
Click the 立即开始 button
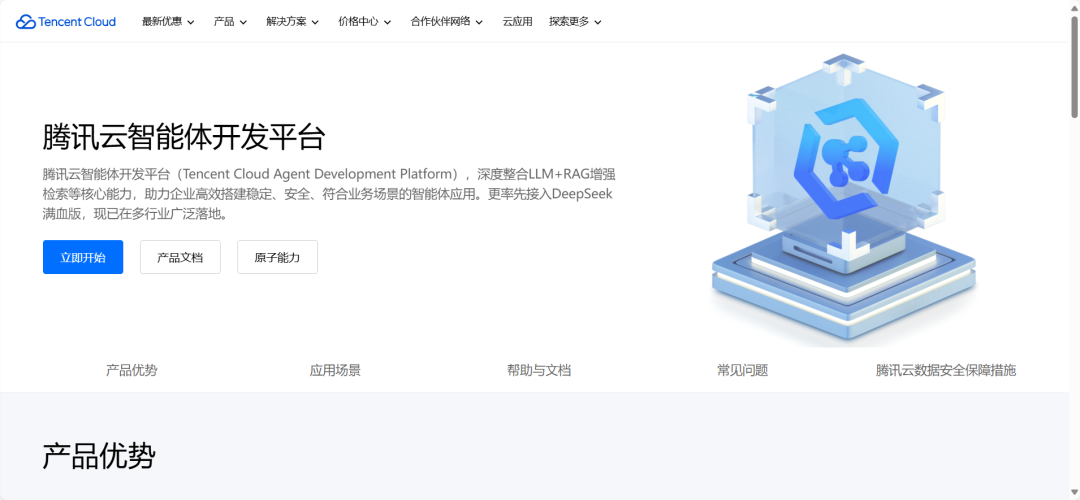83,257
